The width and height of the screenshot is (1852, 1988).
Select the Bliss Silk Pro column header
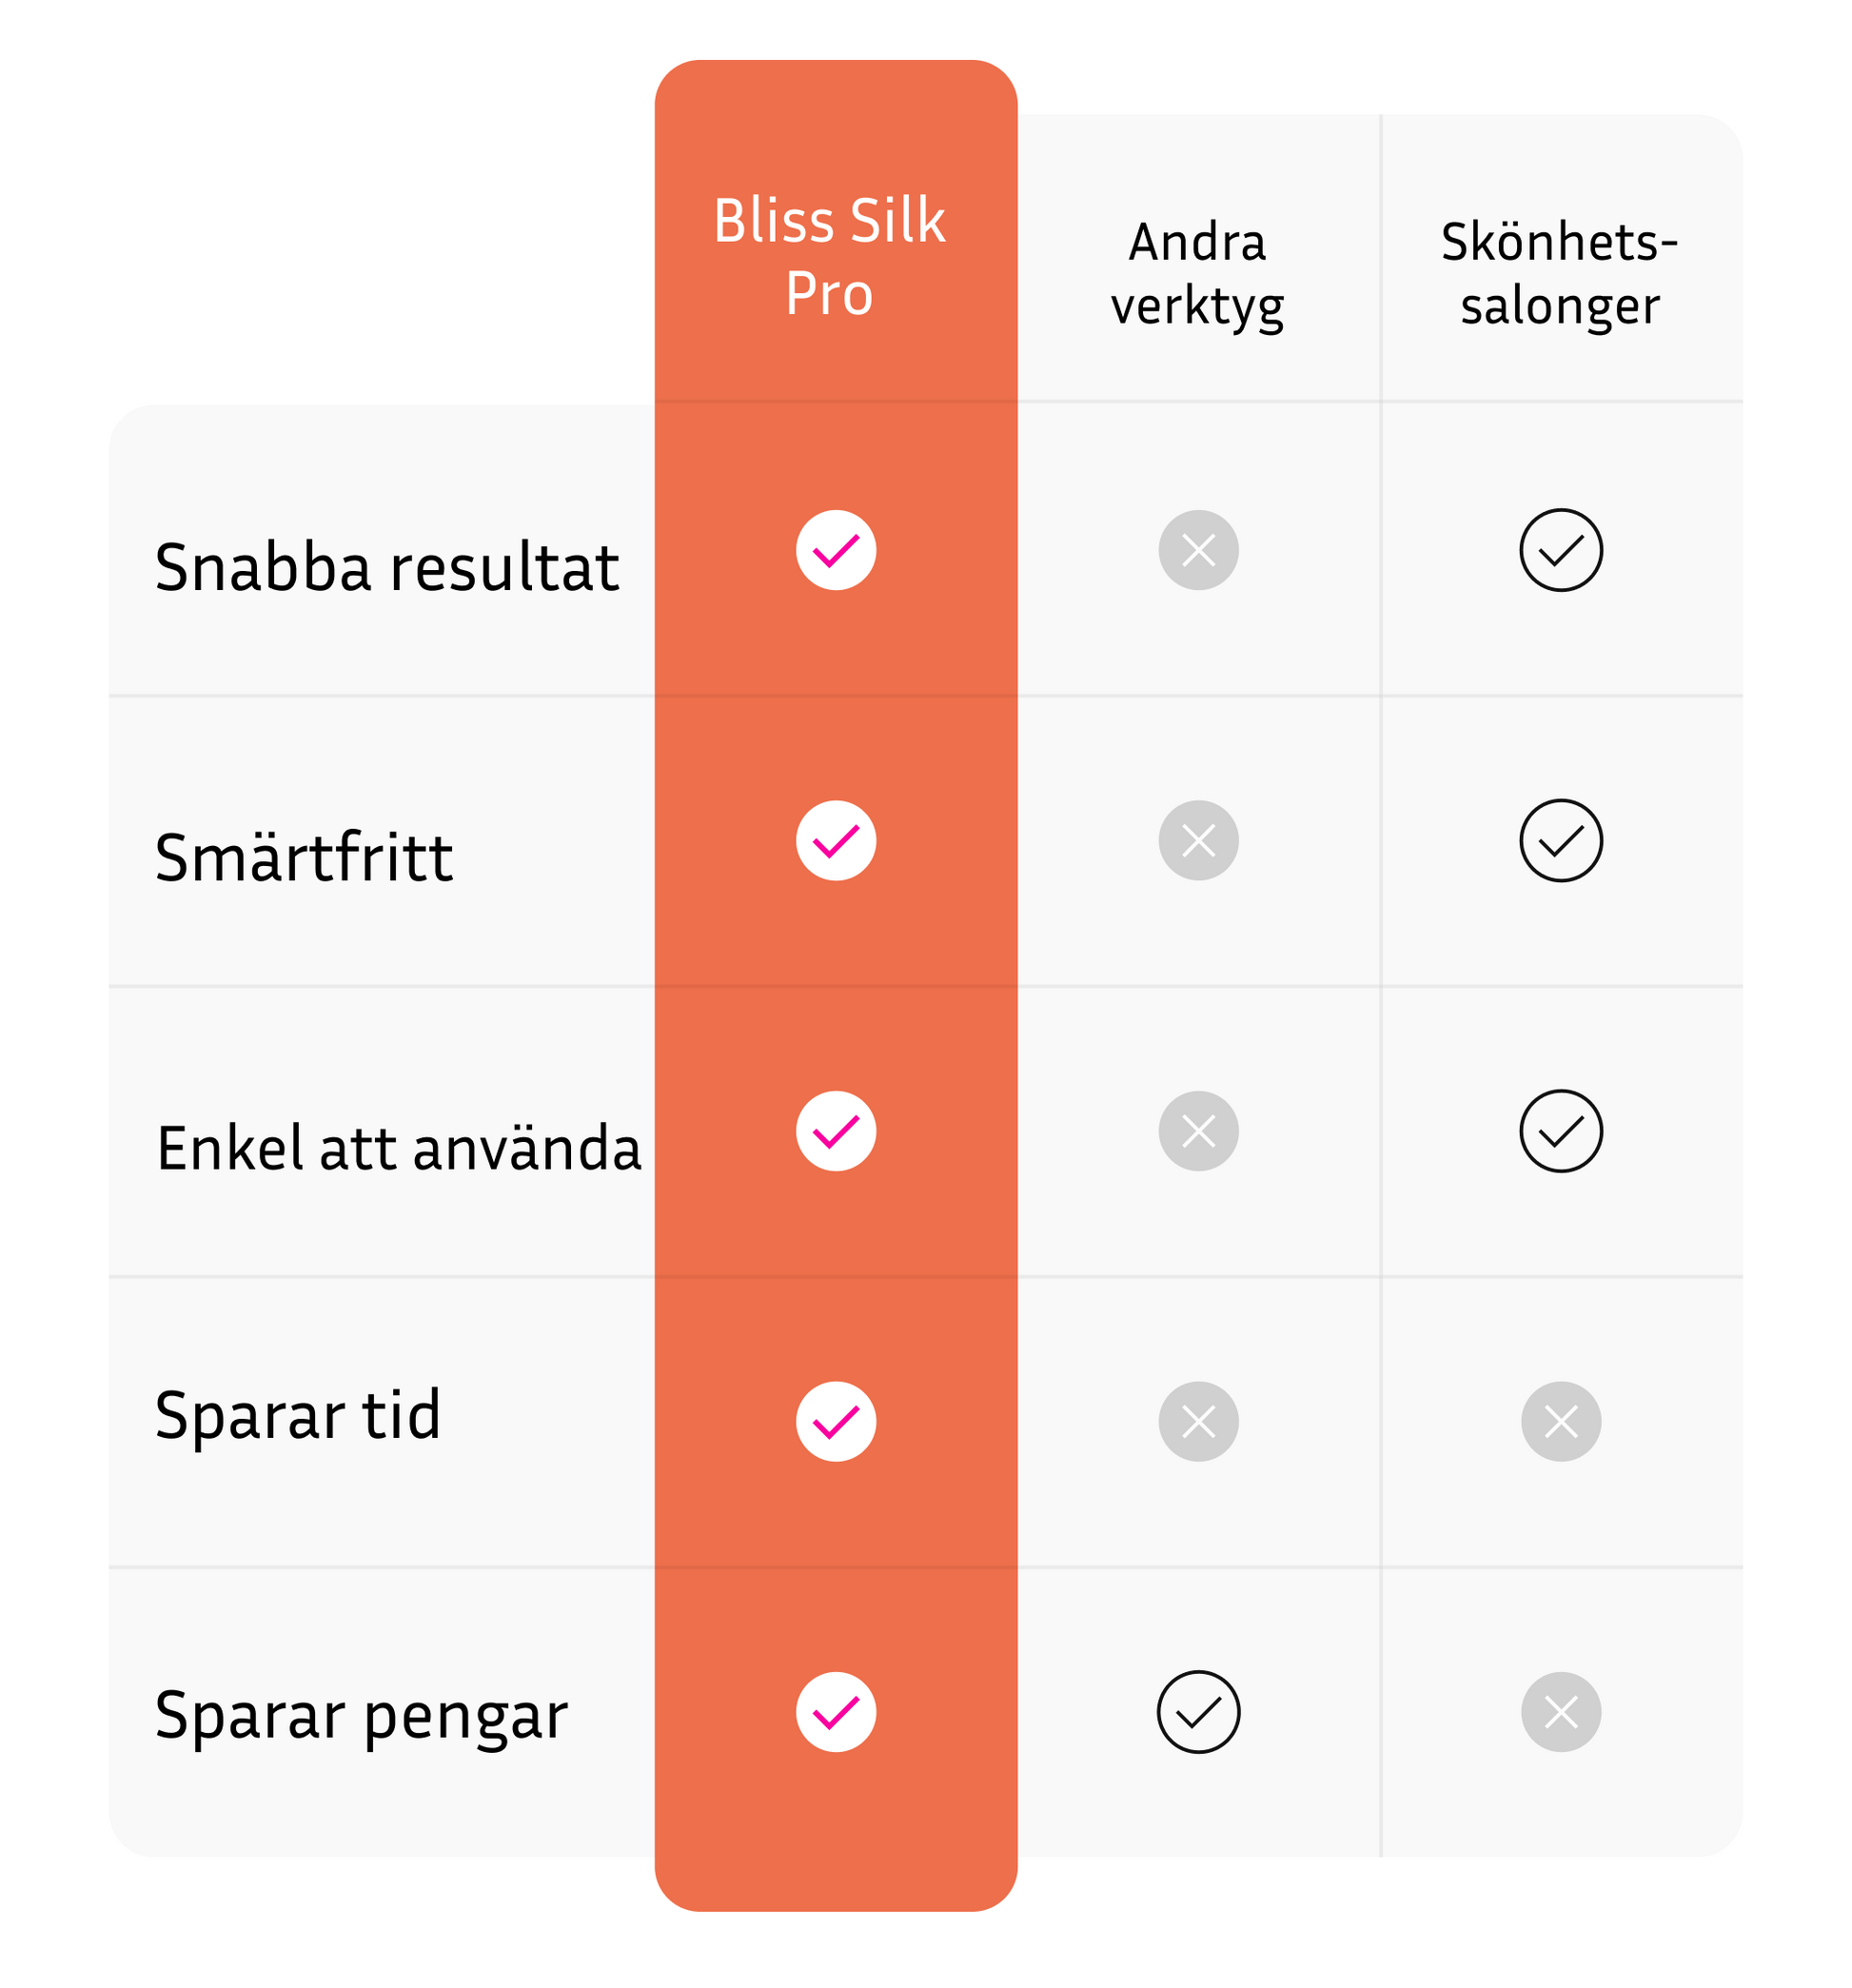click(x=829, y=257)
